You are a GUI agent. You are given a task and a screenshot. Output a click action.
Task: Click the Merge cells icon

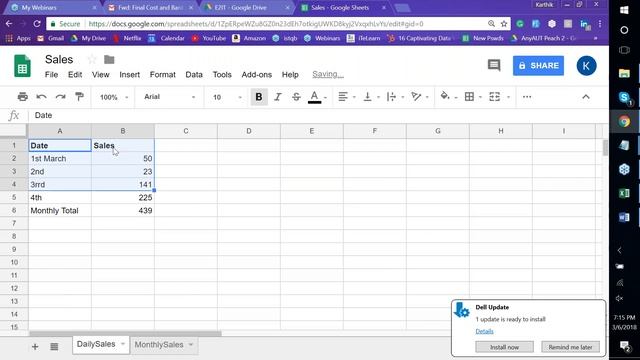click(494, 97)
